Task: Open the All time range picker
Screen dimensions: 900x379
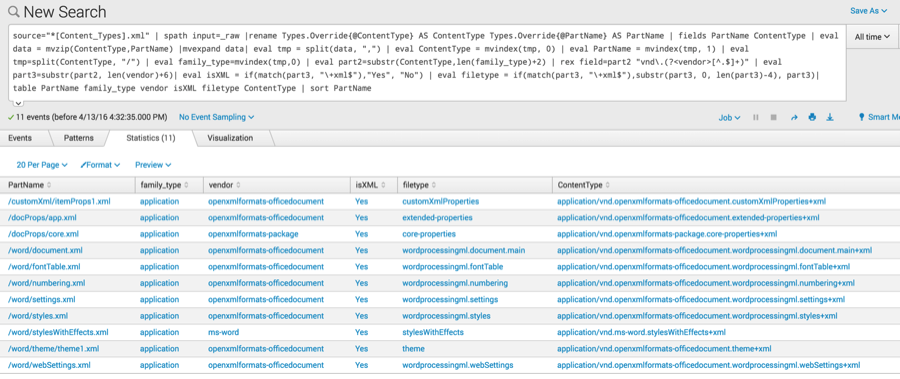Action: pos(872,37)
